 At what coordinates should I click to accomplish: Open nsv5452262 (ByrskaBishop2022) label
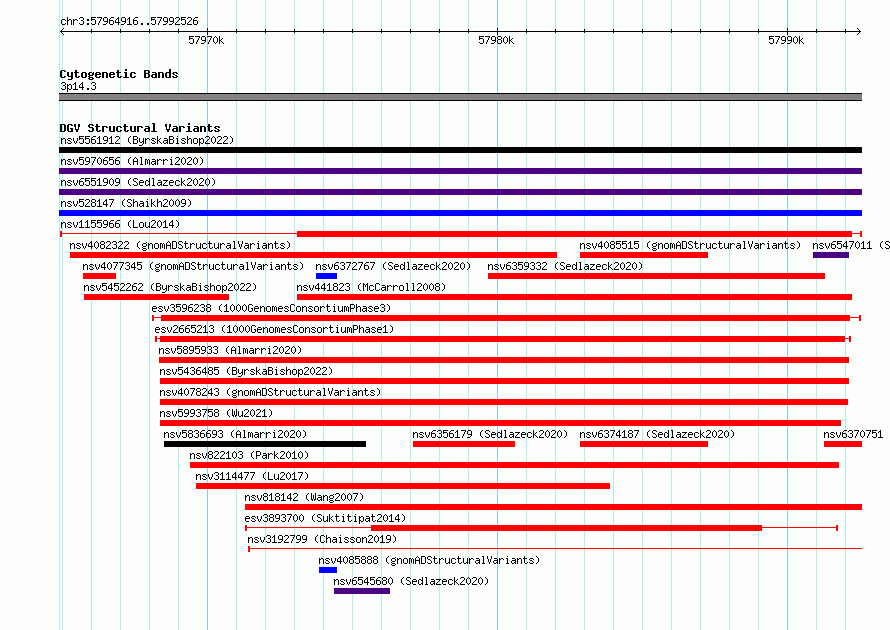(170, 287)
